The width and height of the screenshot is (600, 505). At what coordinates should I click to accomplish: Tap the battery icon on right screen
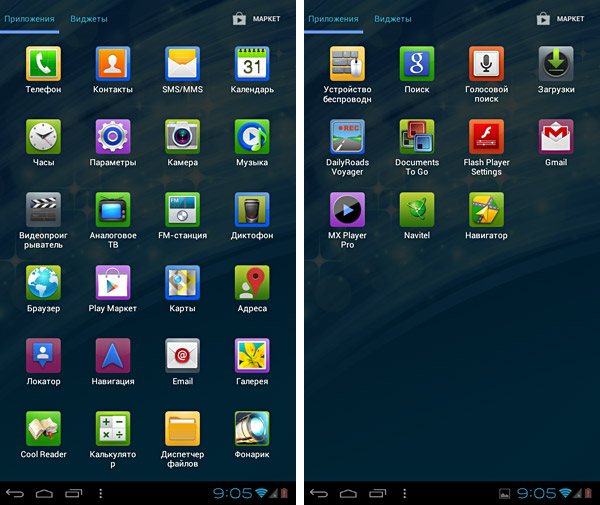tap(589, 493)
